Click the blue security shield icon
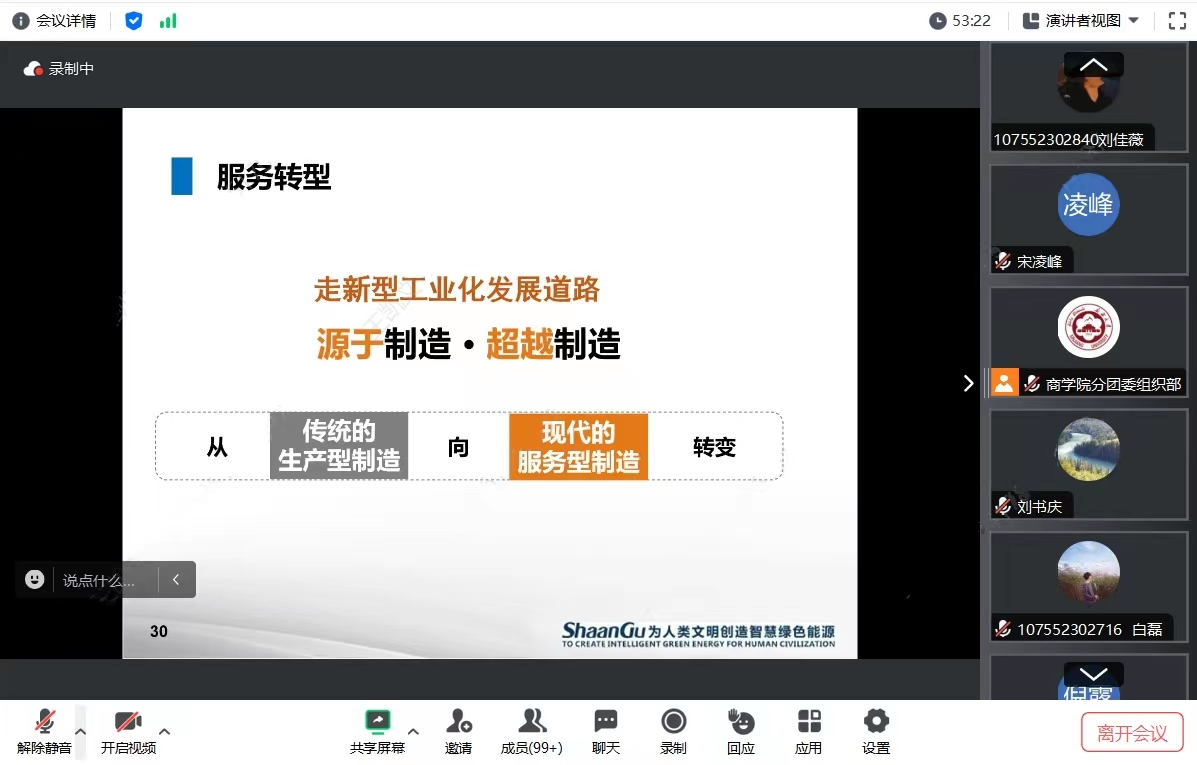 click(134, 21)
